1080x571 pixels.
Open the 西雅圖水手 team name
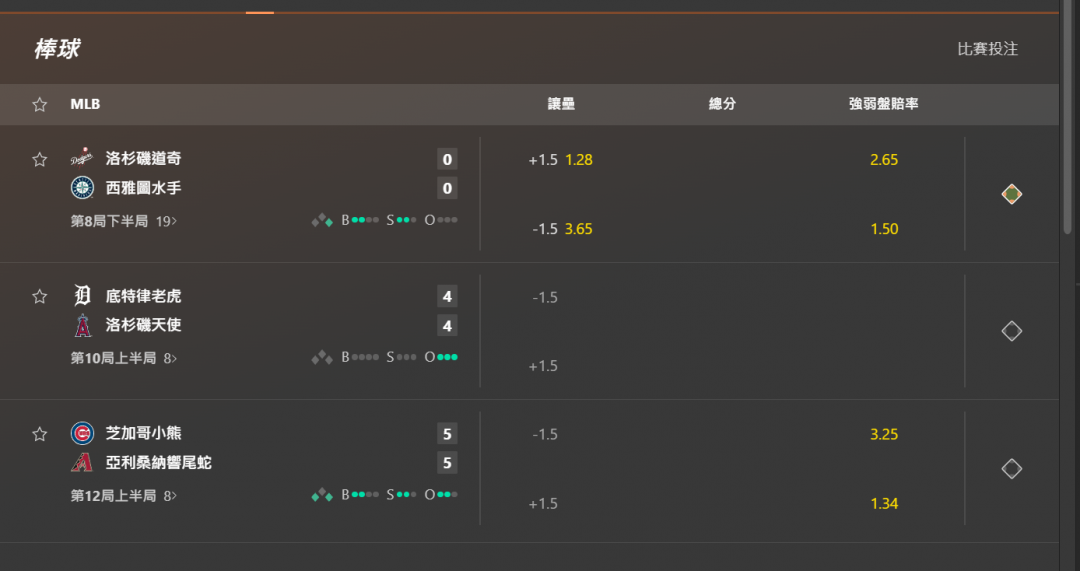(x=143, y=187)
